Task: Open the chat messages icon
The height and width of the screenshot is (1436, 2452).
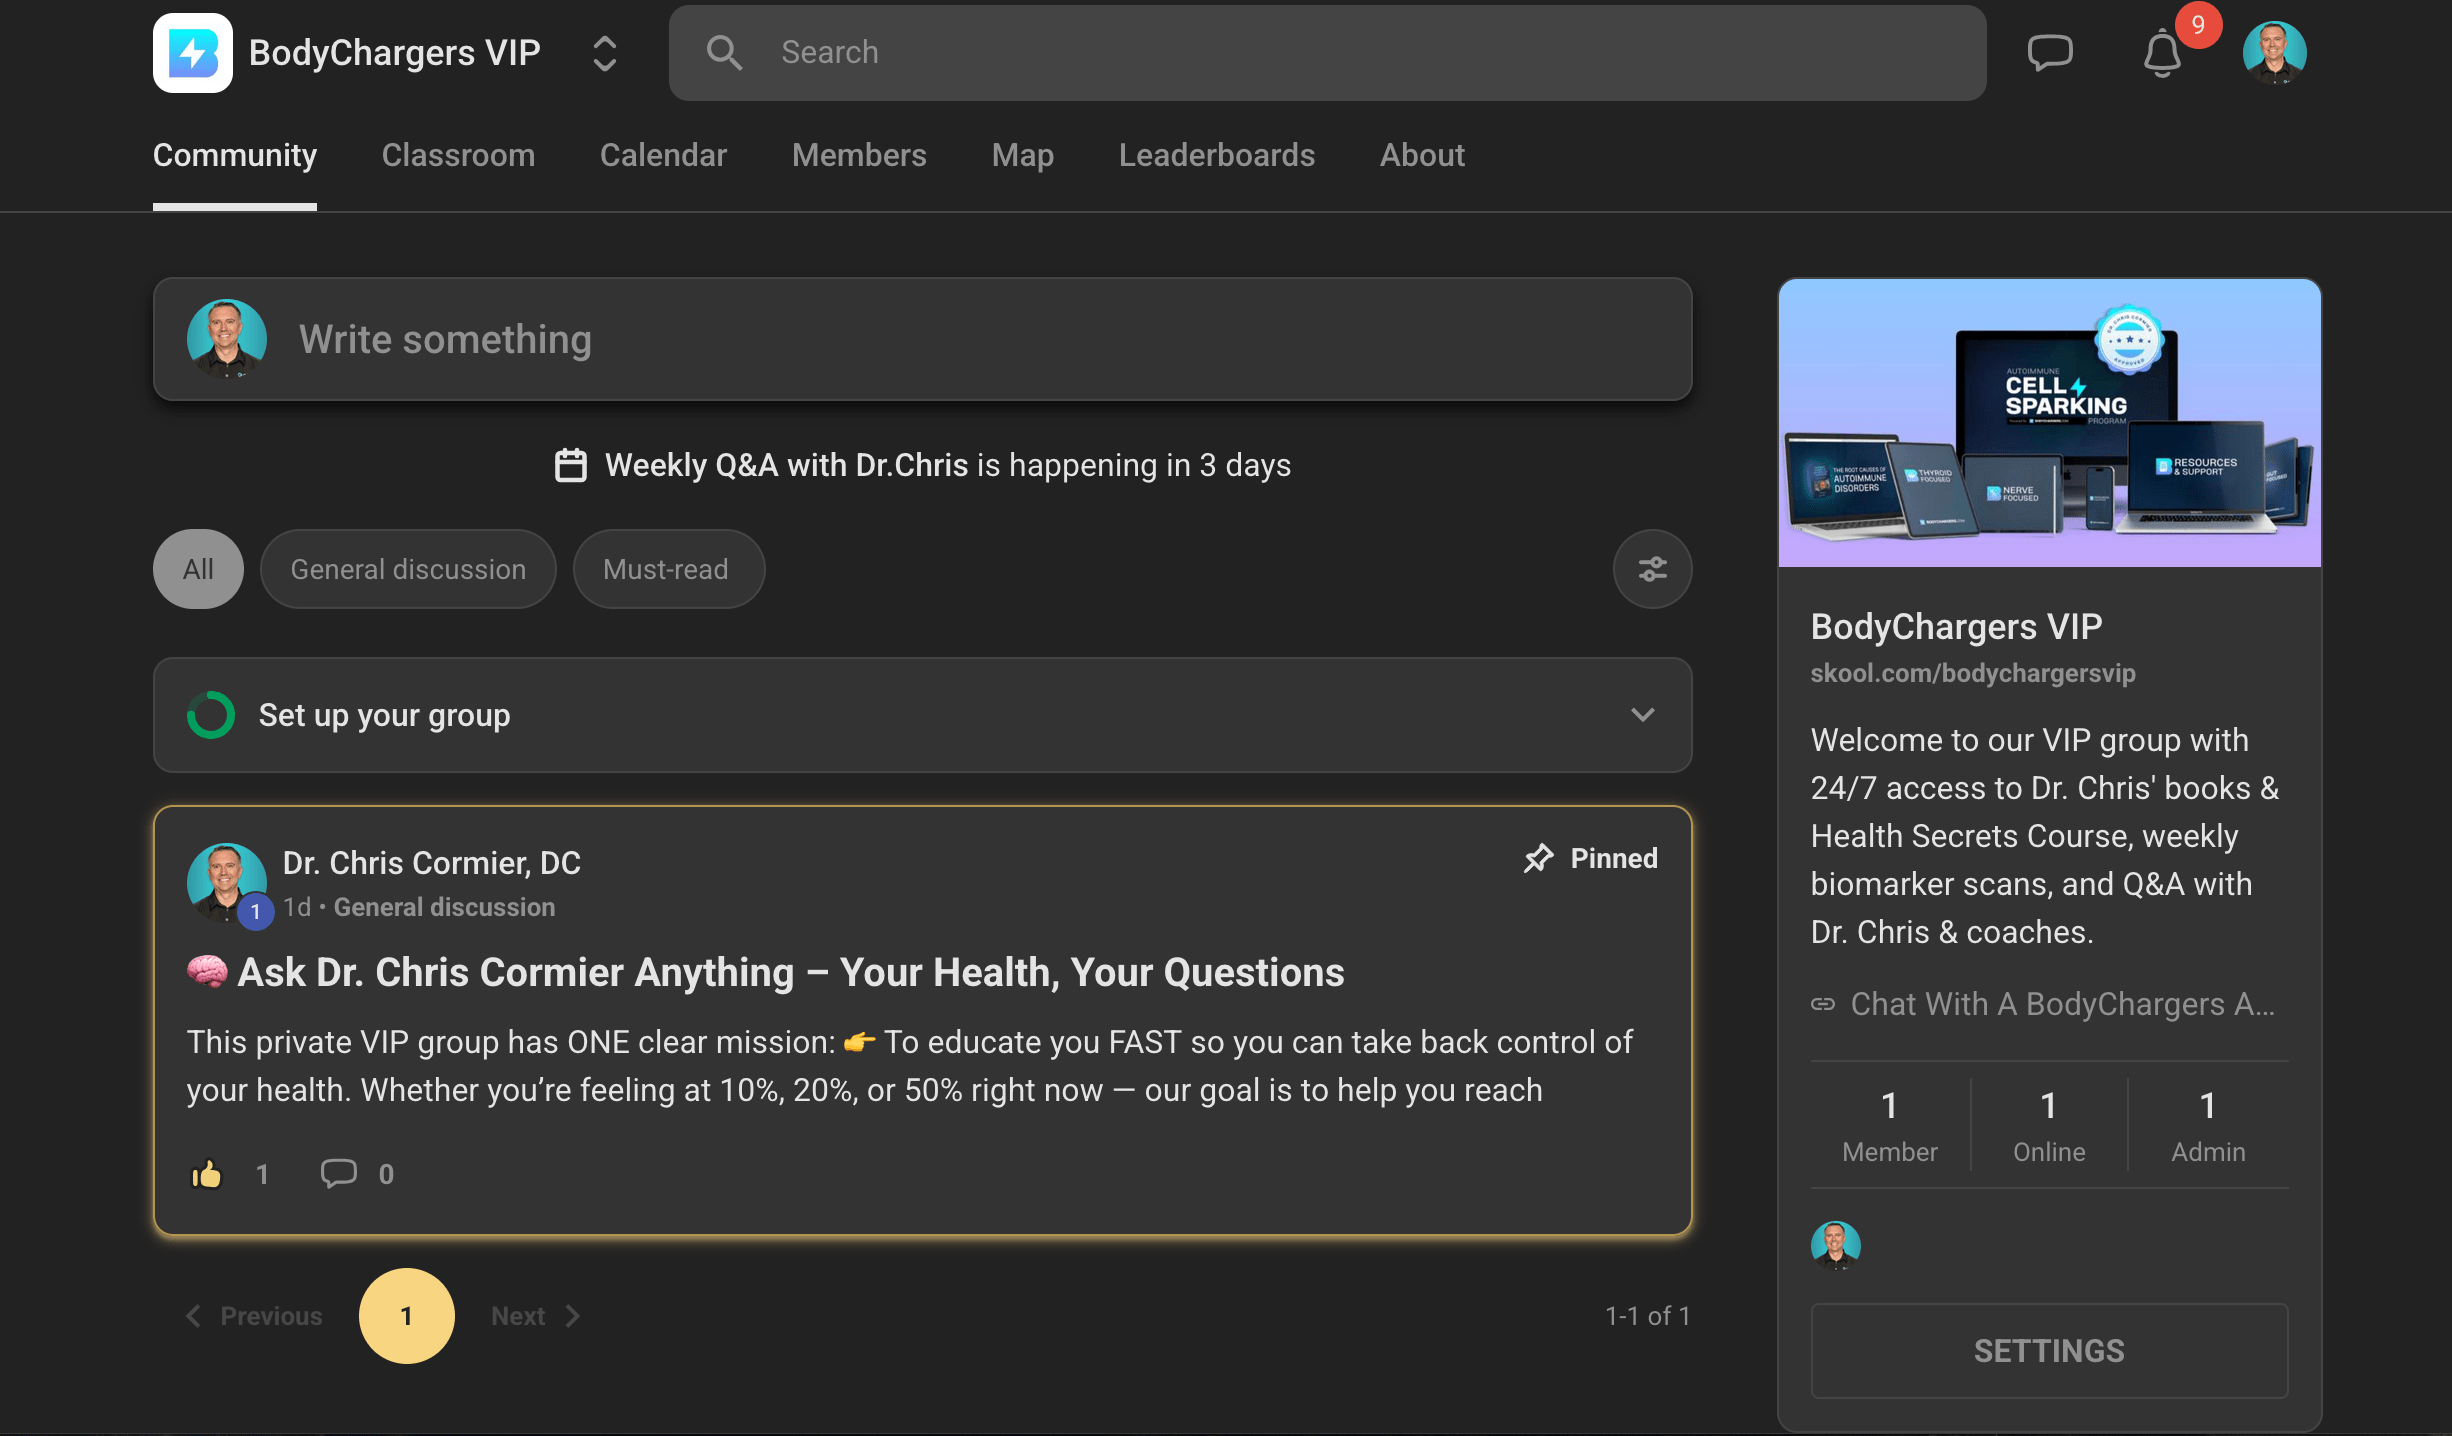Action: [2050, 52]
